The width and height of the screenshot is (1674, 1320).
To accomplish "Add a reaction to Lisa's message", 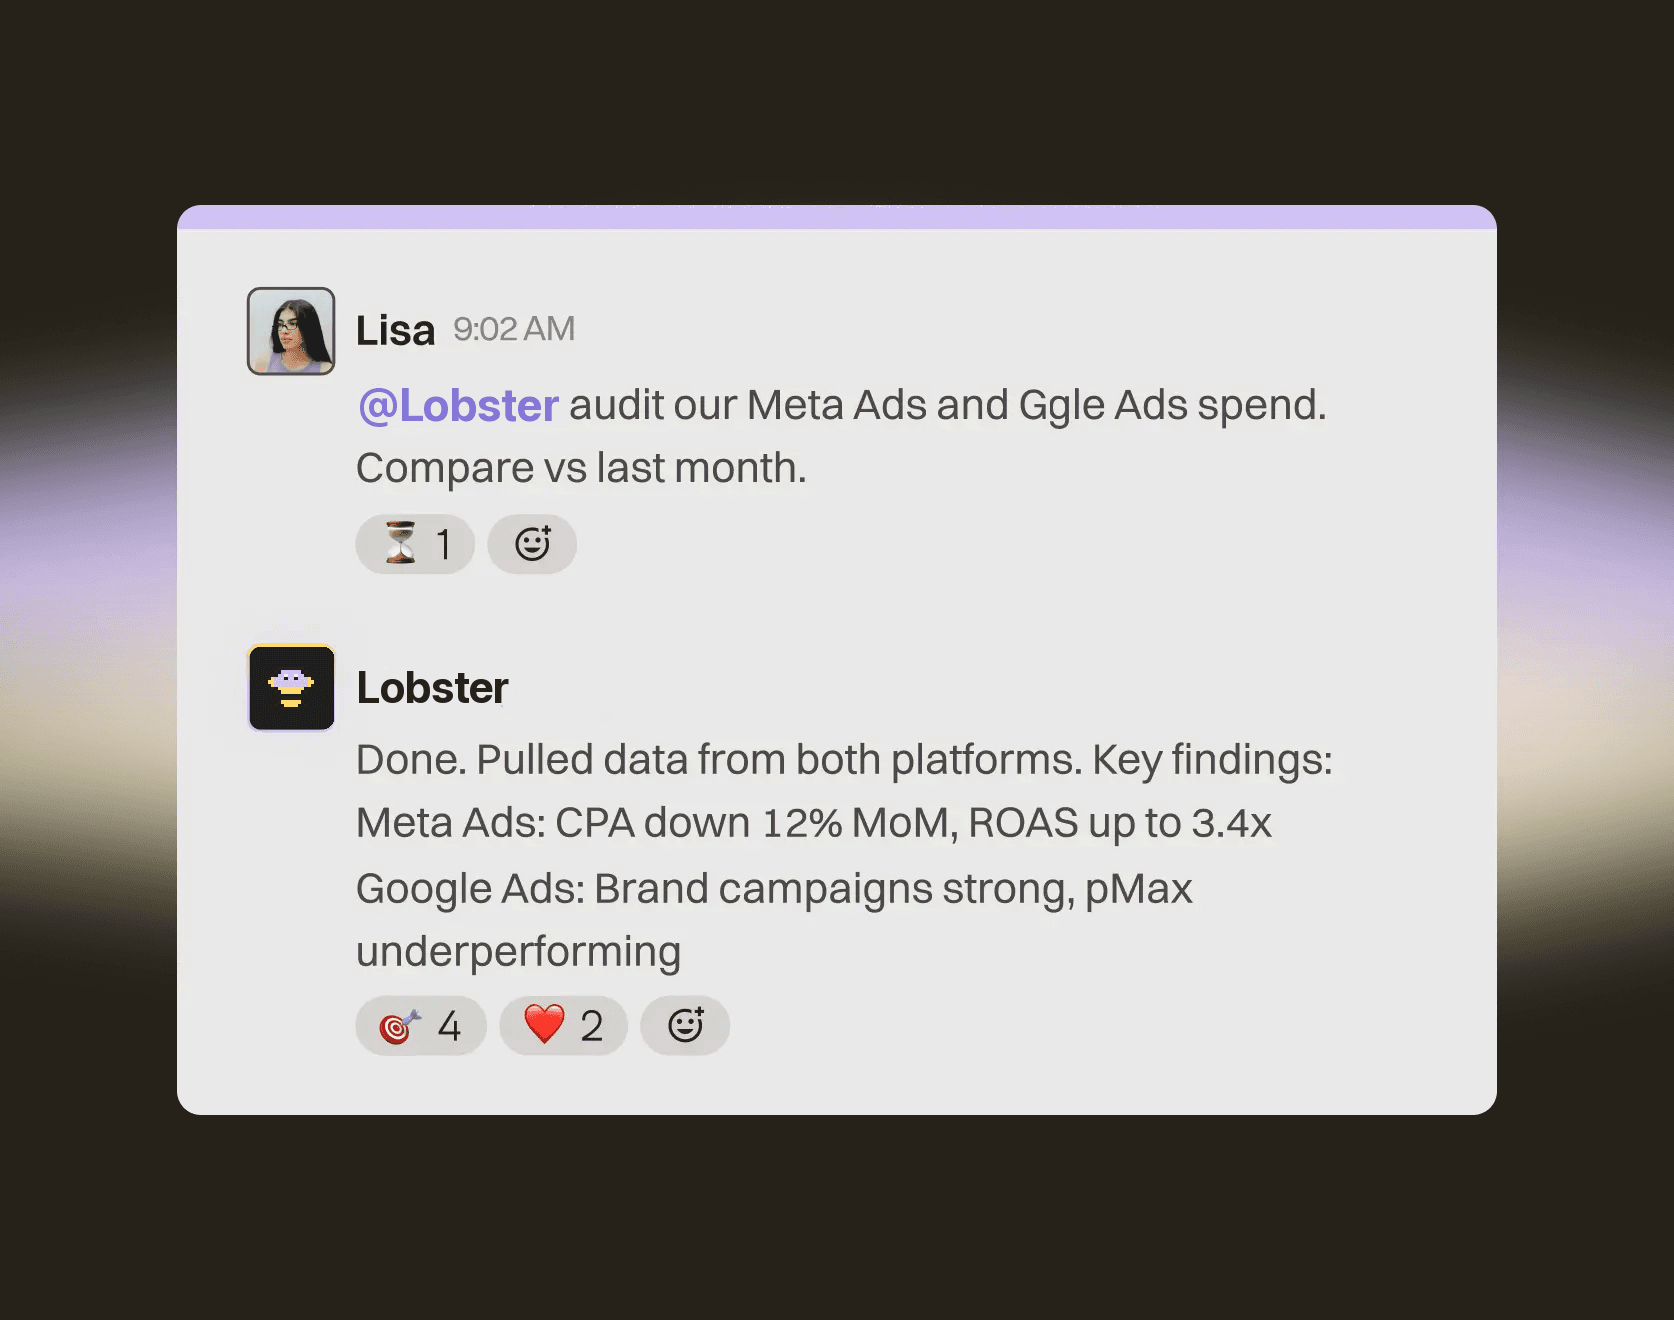I will [532, 544].
